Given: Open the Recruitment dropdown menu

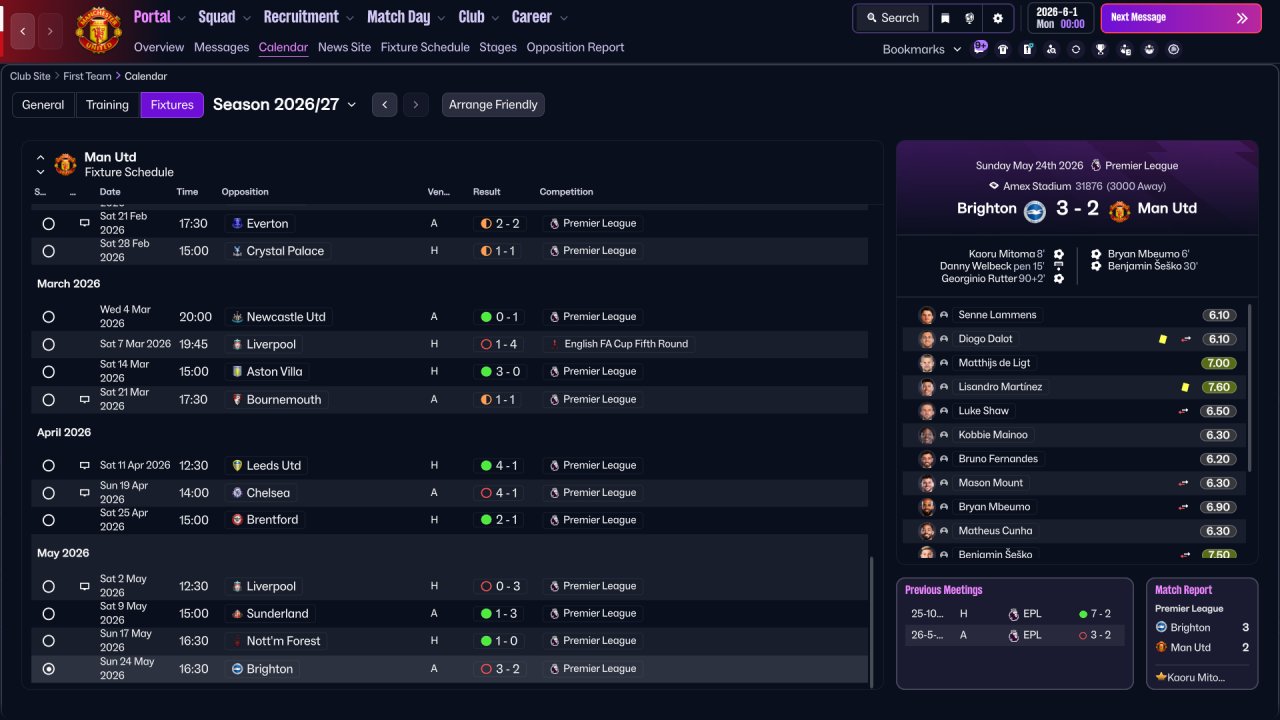Looking at the screenshot, I should click(x=308, y=17).
